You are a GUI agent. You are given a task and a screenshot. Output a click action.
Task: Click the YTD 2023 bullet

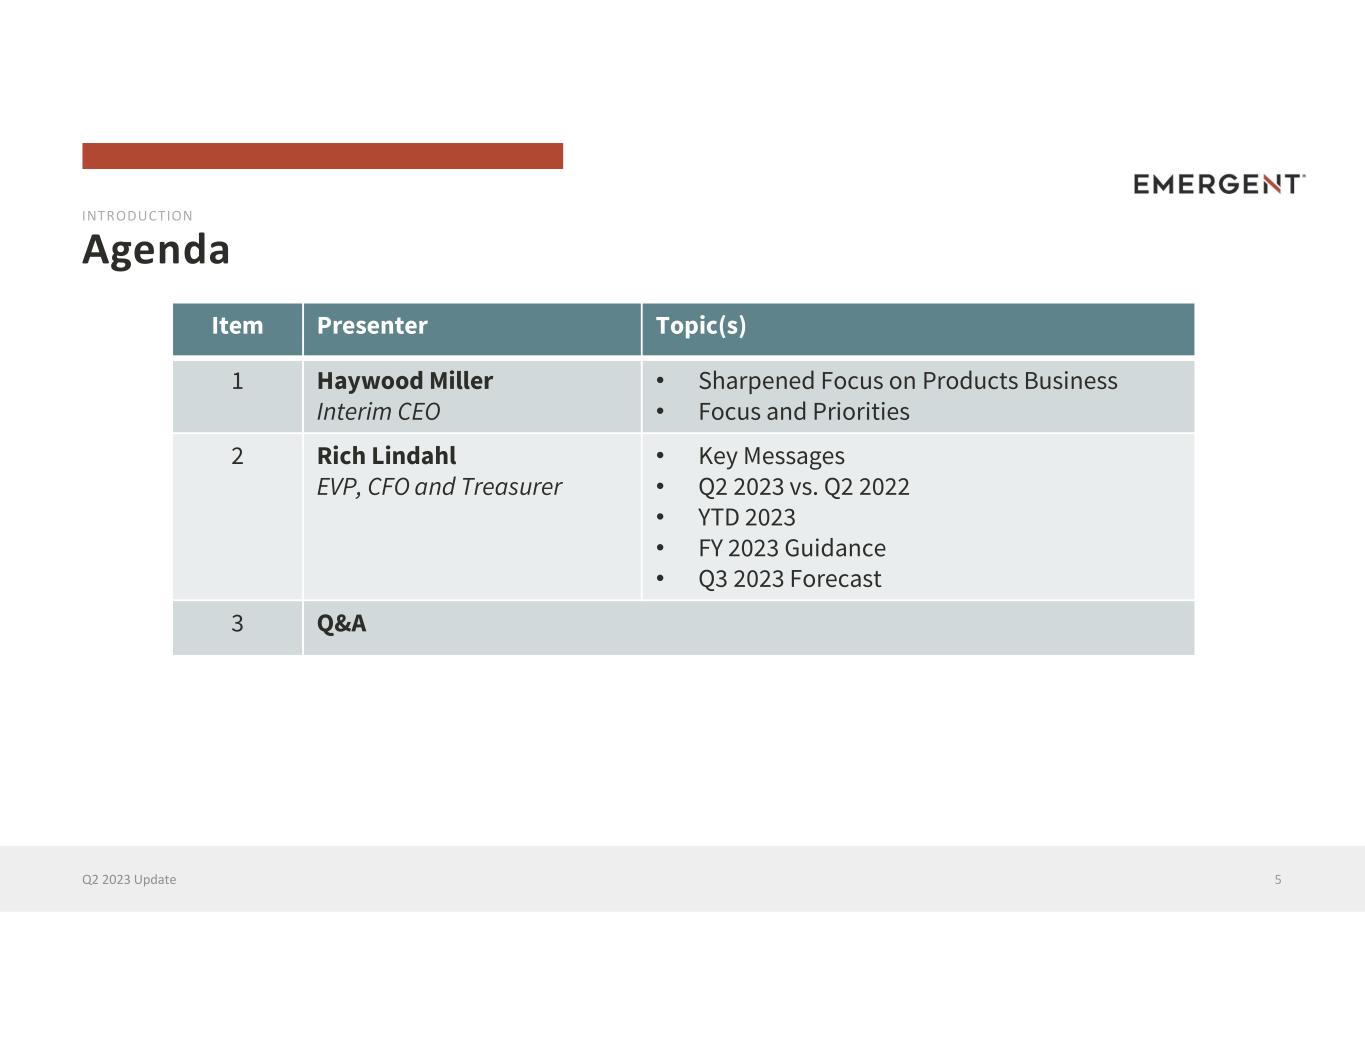(747, 518)
